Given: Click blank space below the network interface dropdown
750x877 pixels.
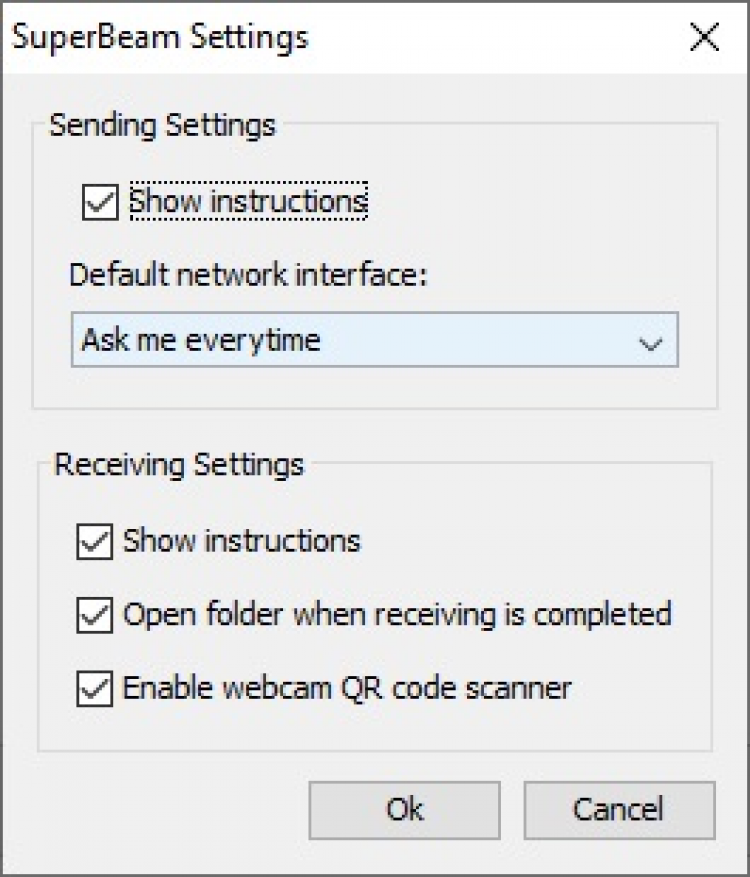Looking at the screenshot, I should coord(374,388).
